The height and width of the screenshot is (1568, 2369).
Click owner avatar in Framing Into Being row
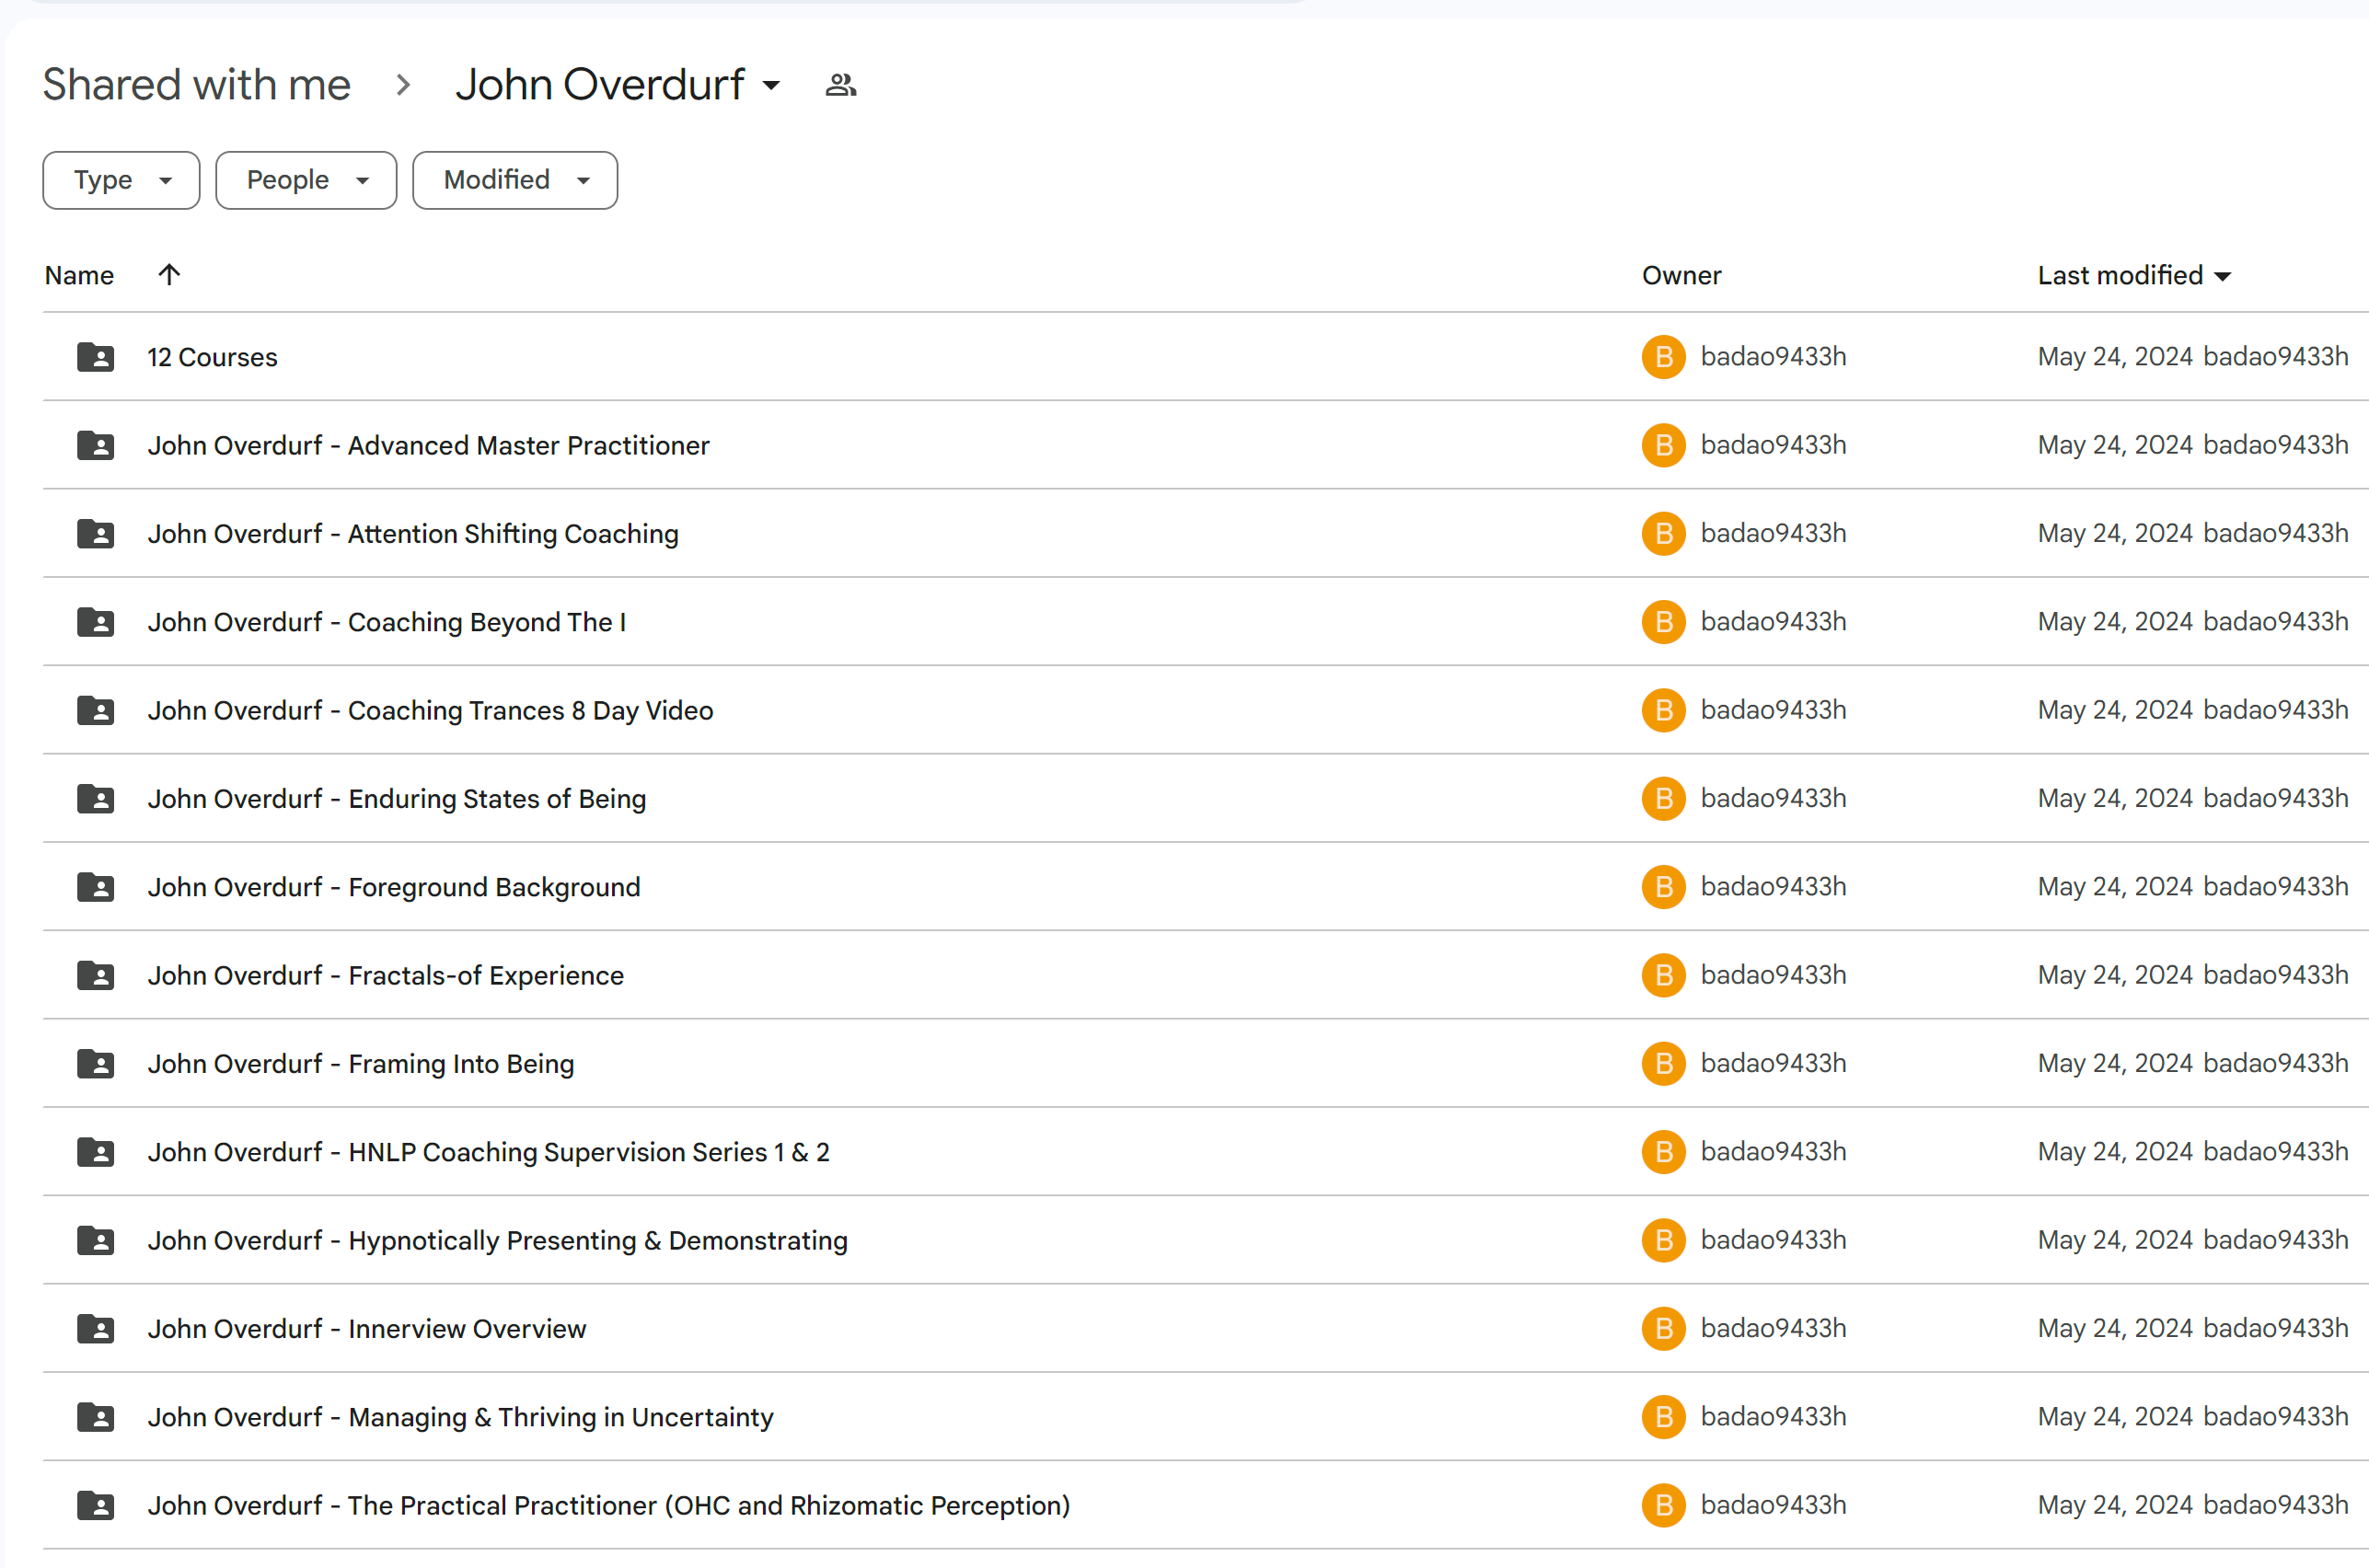[x=1663, y=1063]
